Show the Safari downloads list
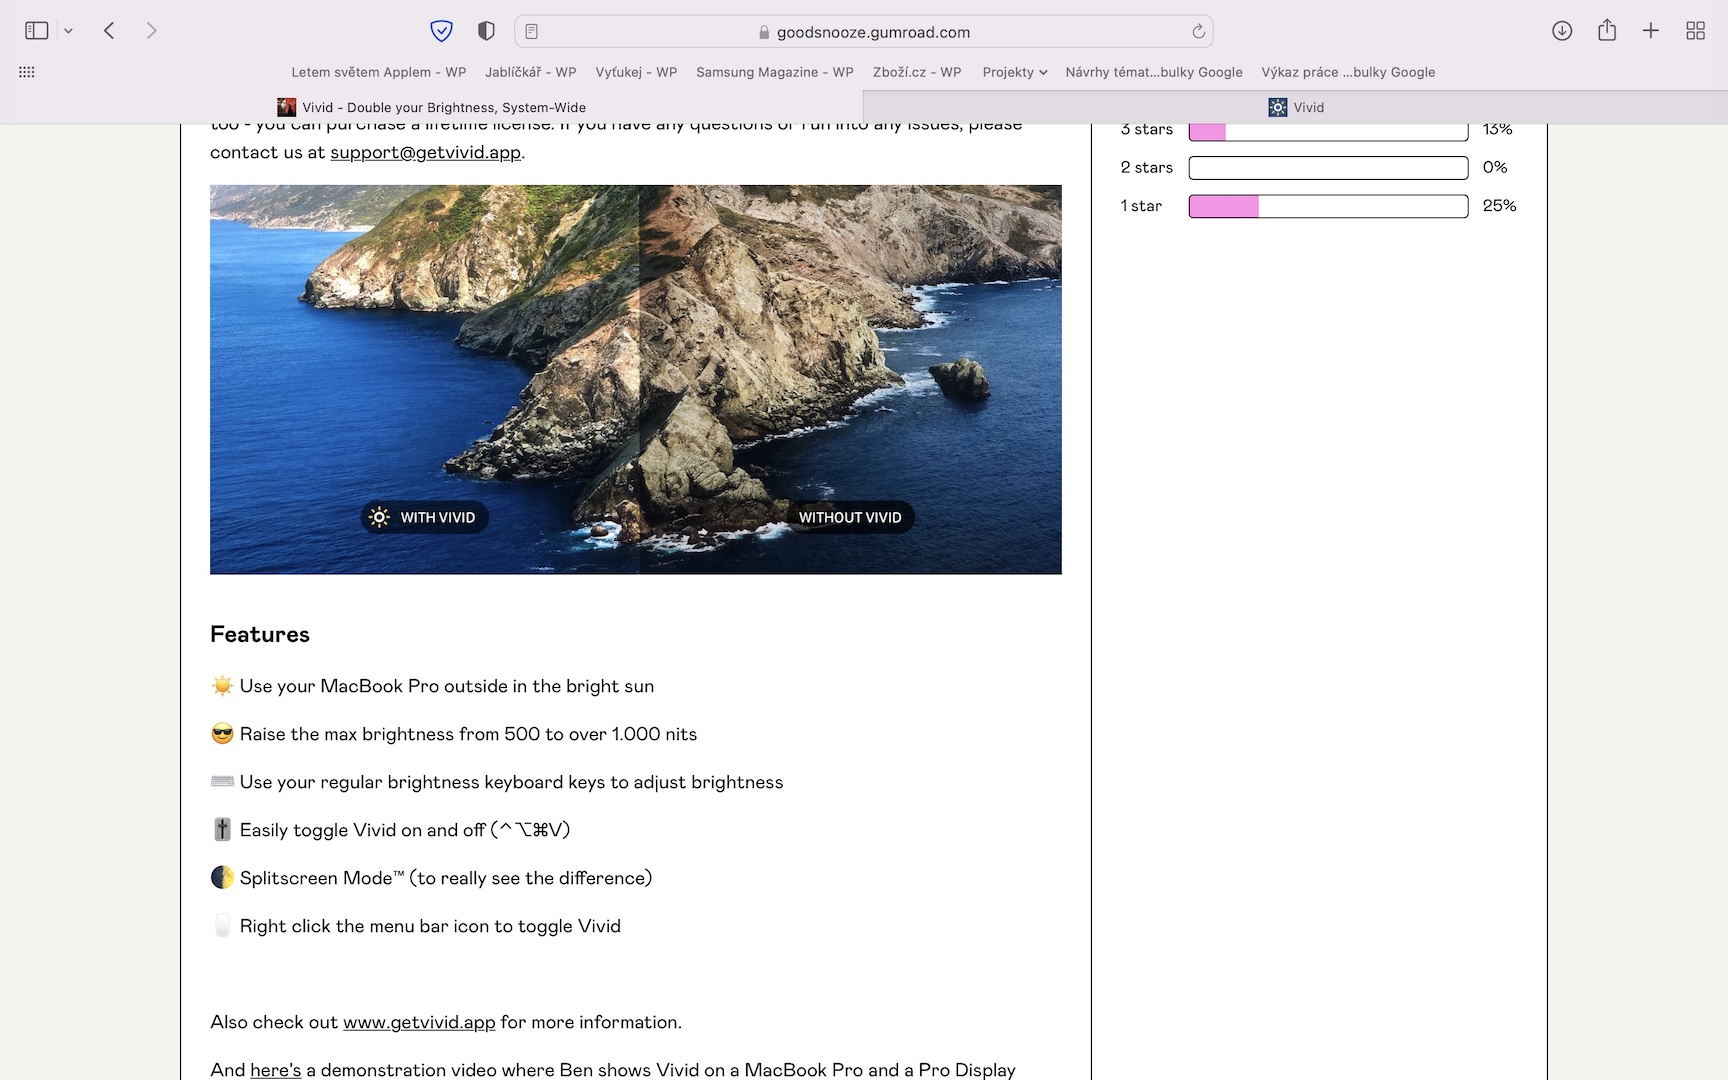This screenshot has width=1728, height=1080. point(1562,31)
